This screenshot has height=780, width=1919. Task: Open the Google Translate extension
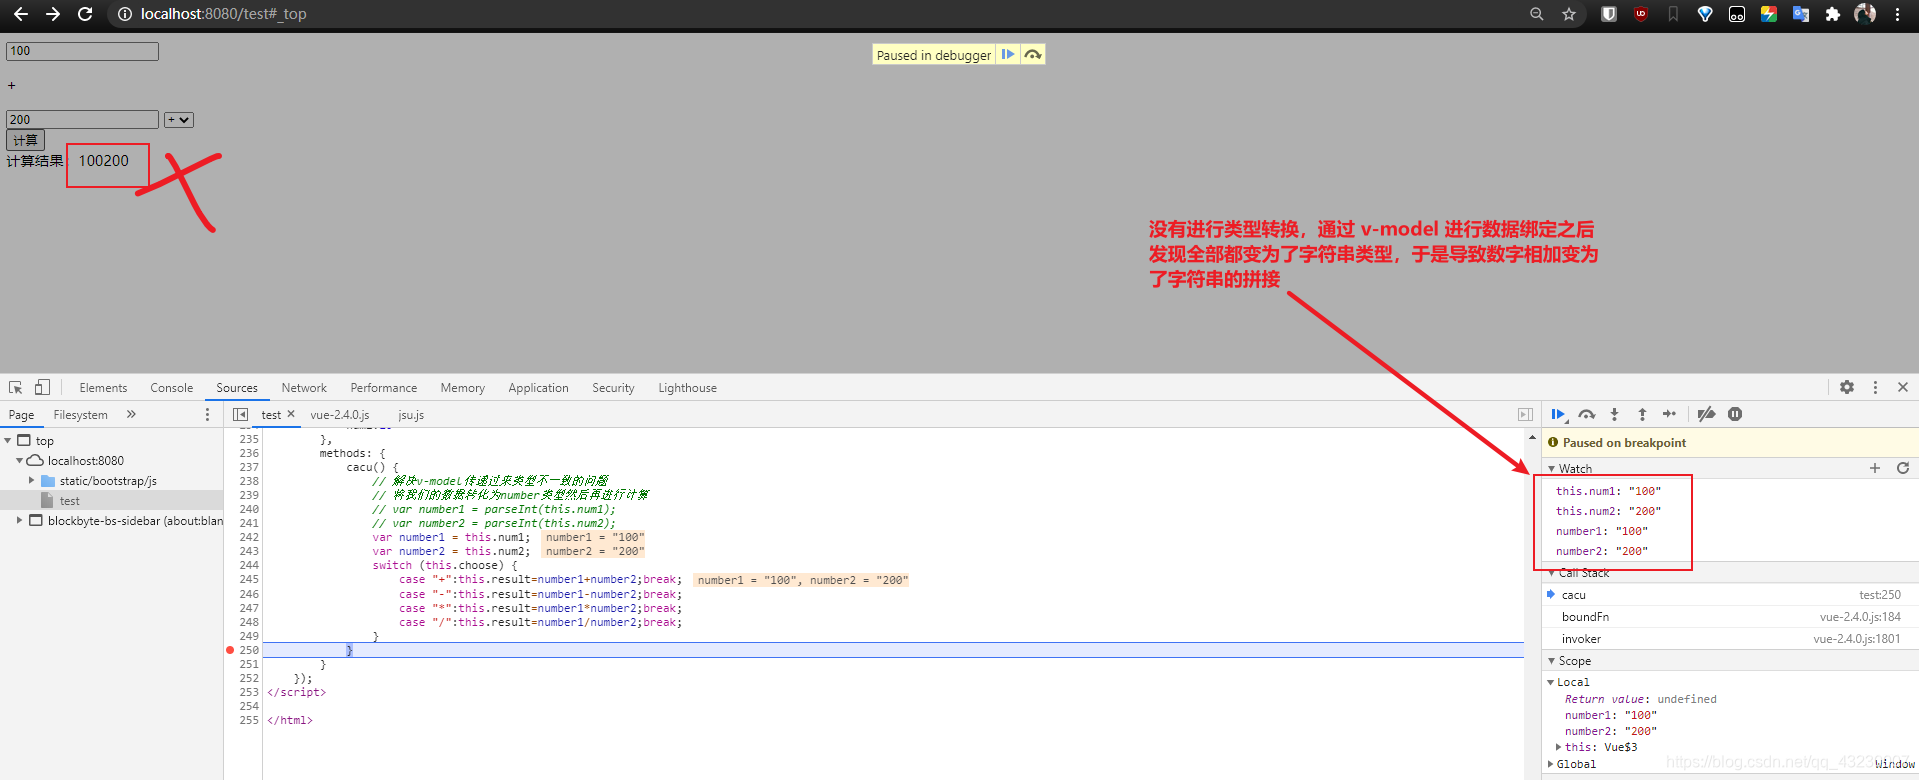[x=1801, y=14]
